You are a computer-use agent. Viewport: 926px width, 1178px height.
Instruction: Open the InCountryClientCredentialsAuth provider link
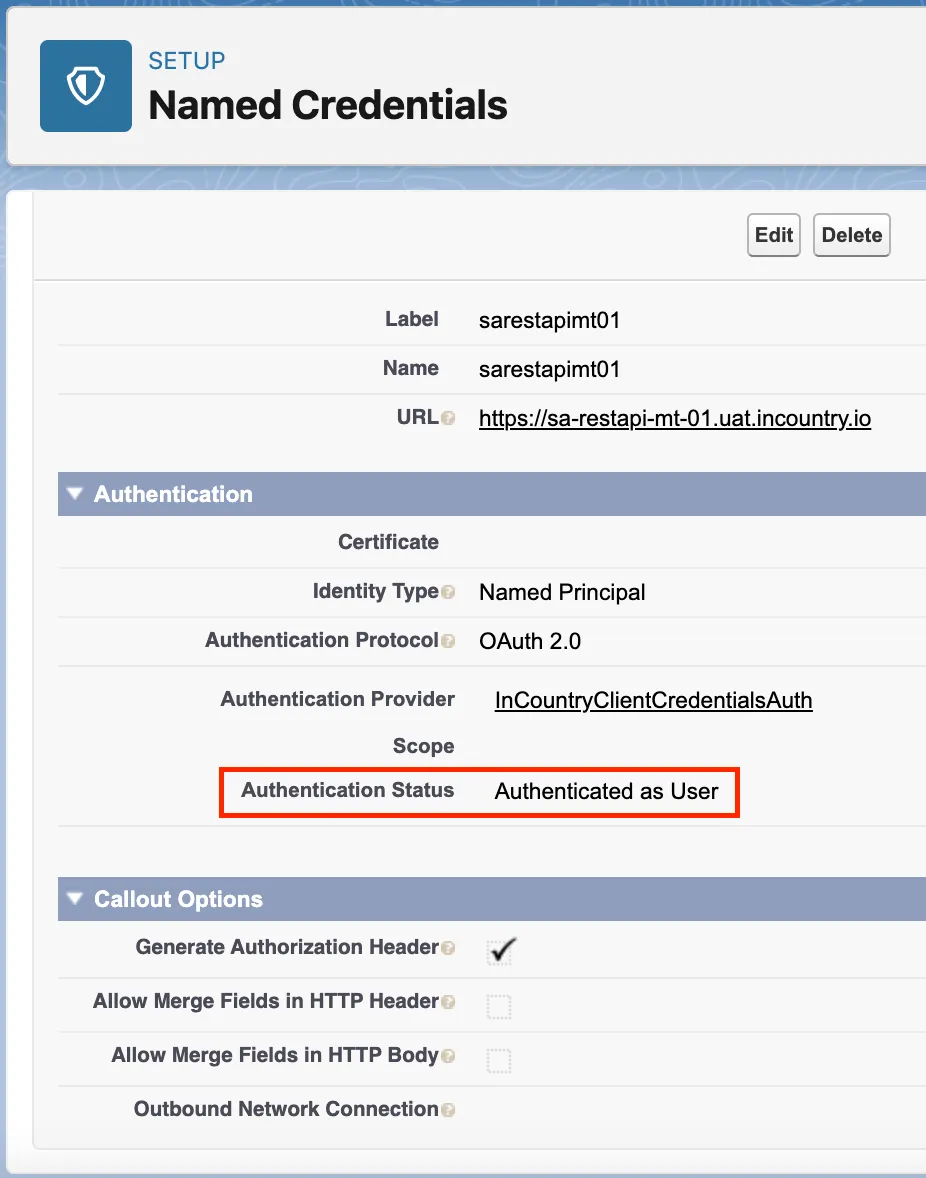coord(653,700)
